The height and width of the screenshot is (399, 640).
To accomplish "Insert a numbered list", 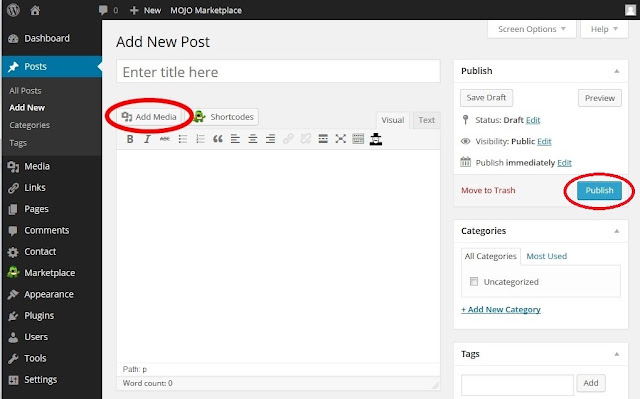I will tap(200, 139).
